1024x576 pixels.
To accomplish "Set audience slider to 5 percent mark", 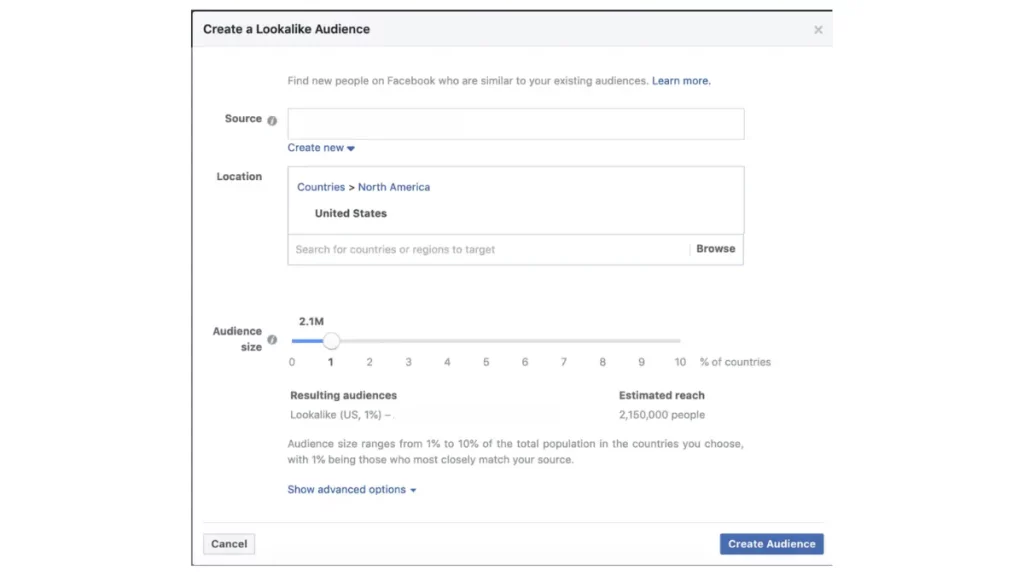I will coord(486,340).
